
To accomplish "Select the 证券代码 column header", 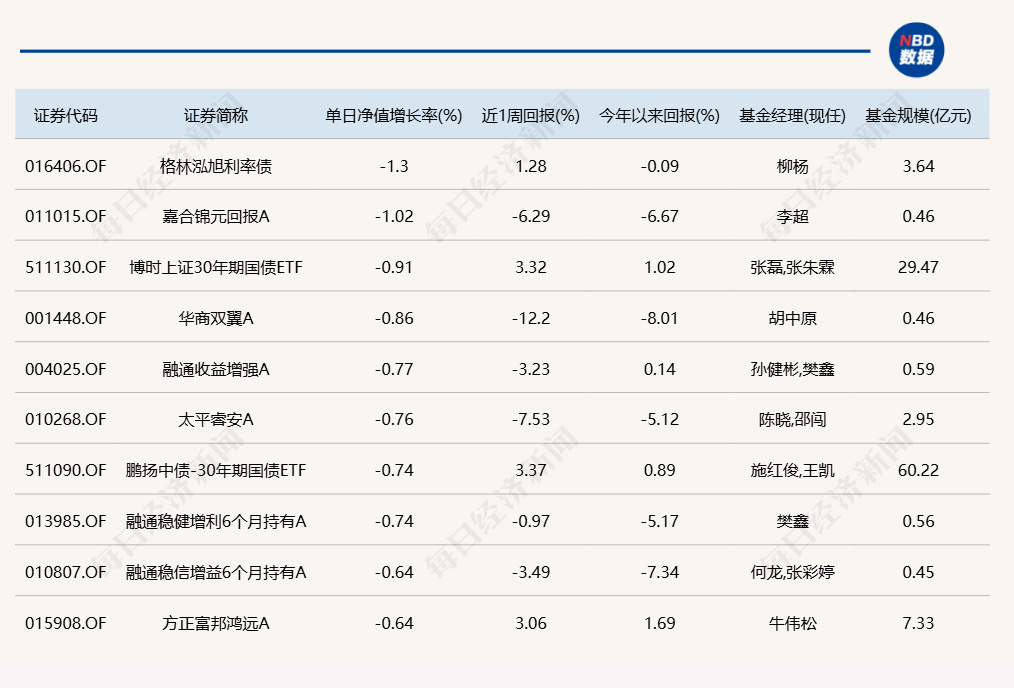I will click(65, 116).
